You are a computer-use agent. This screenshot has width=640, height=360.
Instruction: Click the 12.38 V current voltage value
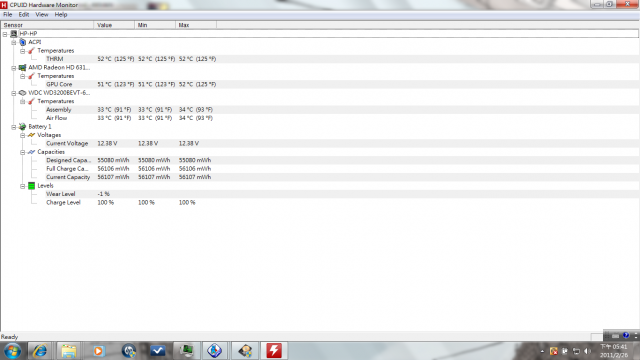[107, 144]
